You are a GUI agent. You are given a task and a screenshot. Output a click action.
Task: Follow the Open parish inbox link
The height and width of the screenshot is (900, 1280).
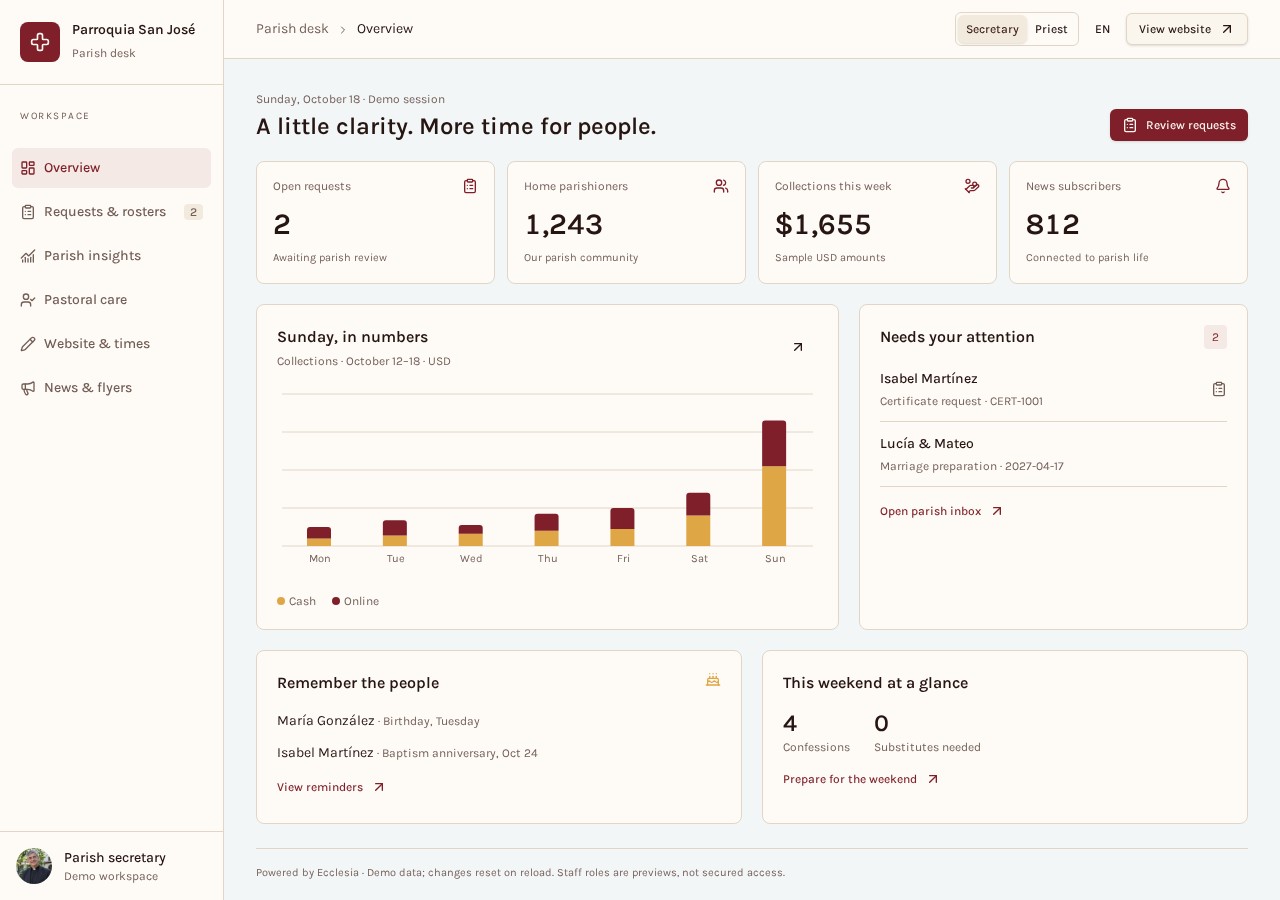coord(941,511)
